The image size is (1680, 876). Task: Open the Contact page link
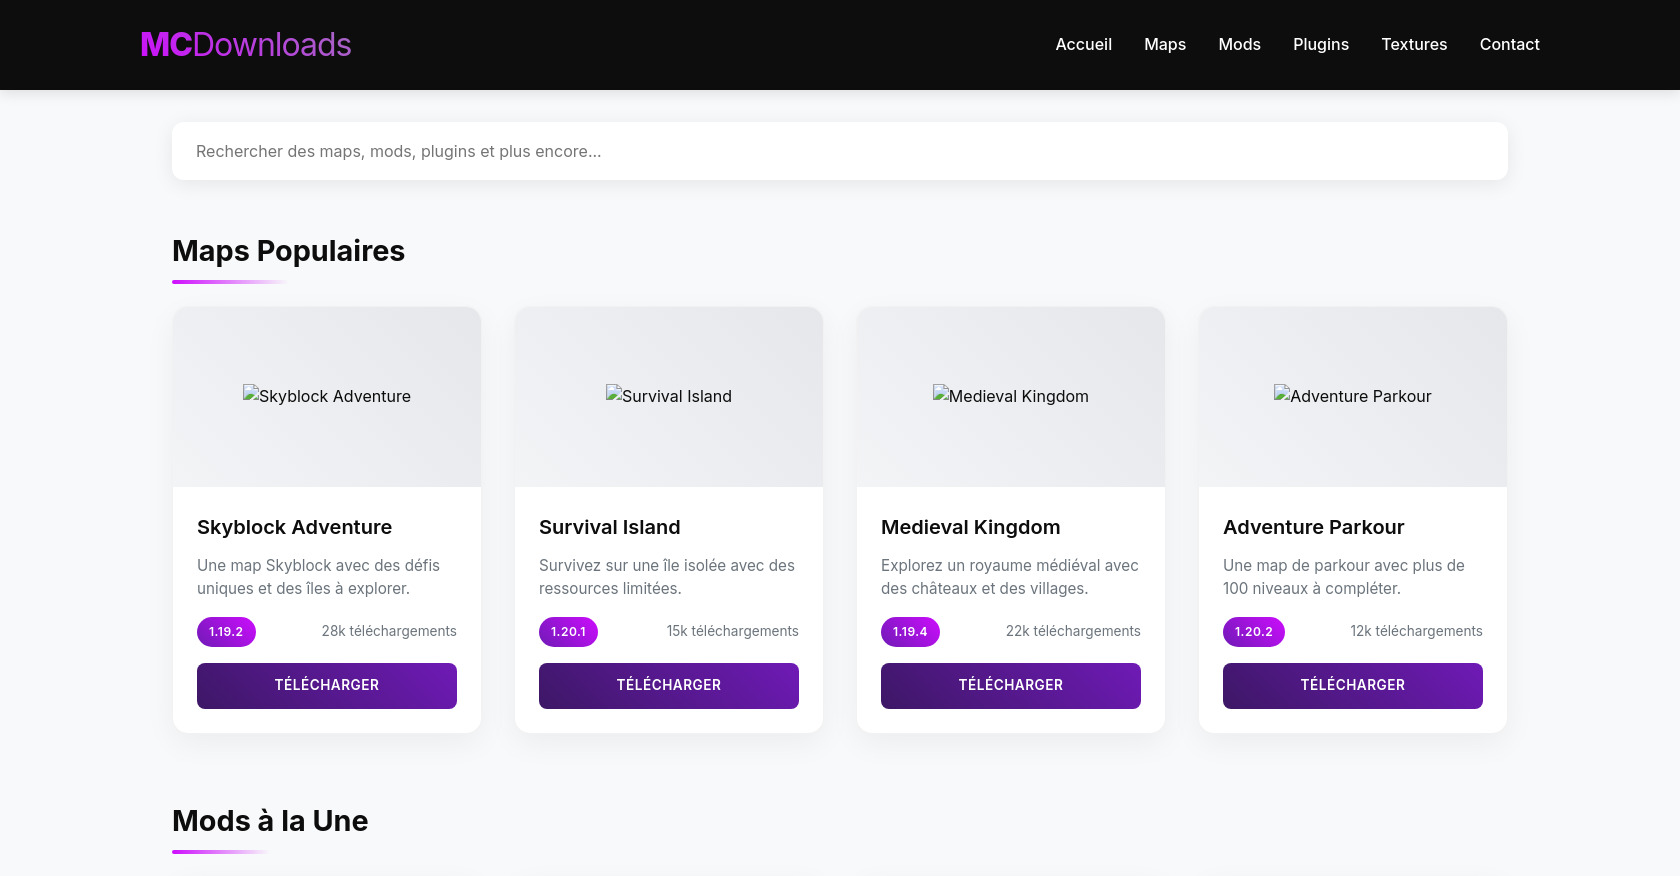[1509, 45]
